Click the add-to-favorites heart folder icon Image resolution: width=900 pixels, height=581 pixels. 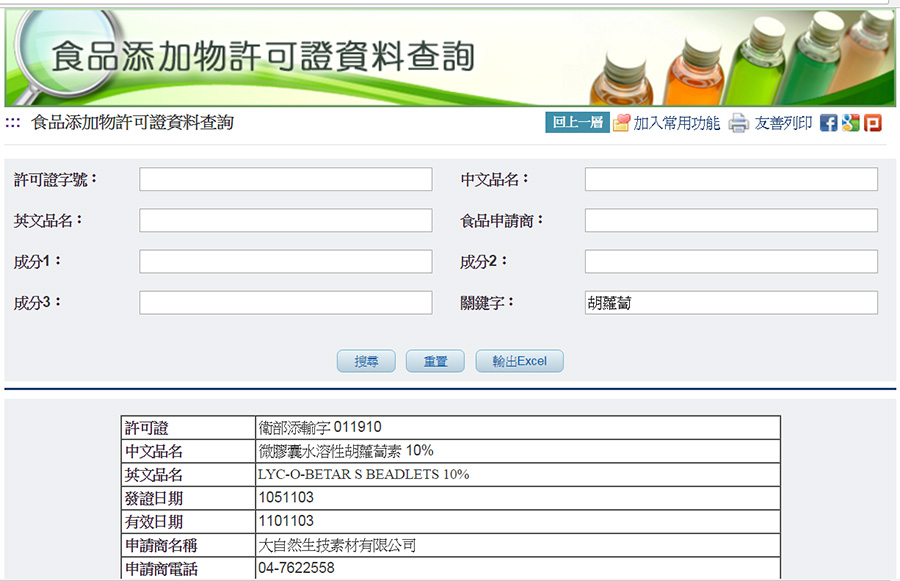click(x=621, y=123)
